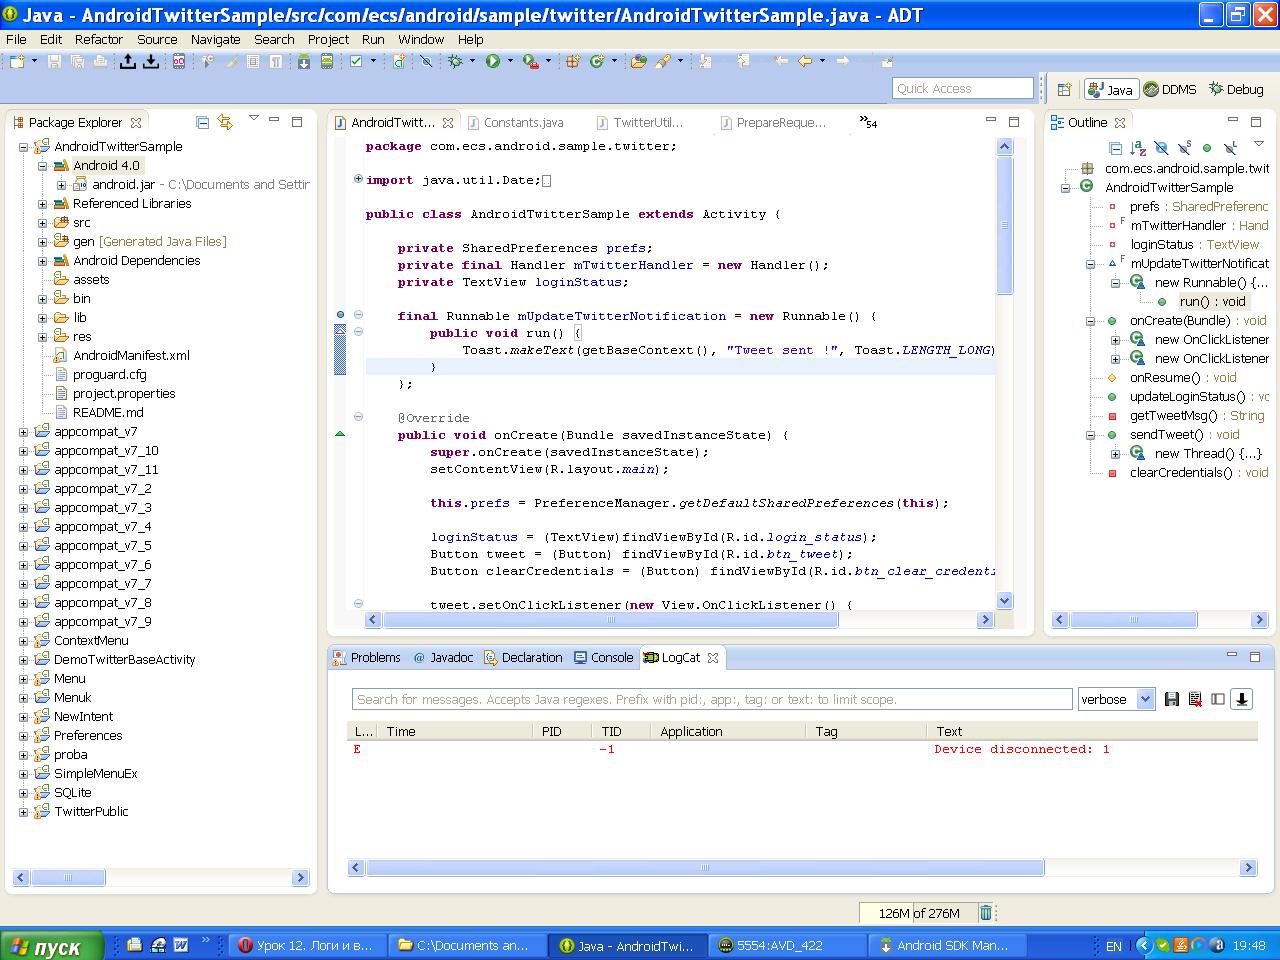1280x960 pixels.
Task: Collapse the sendTweet() node in Outline
Action: click(1091, 435)
